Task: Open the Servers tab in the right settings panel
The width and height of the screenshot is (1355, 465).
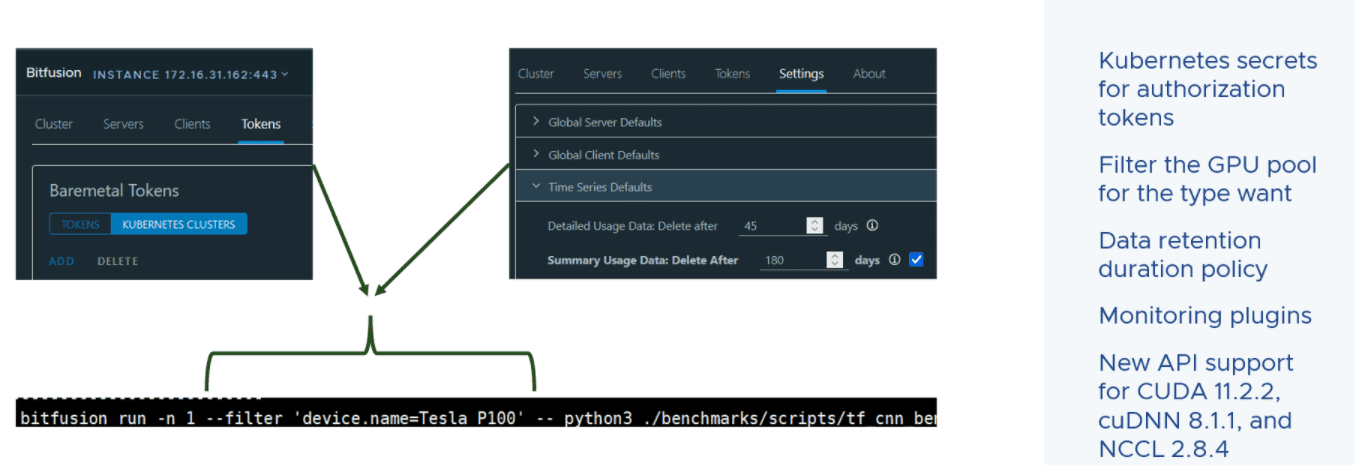Action: click(602, 73)
